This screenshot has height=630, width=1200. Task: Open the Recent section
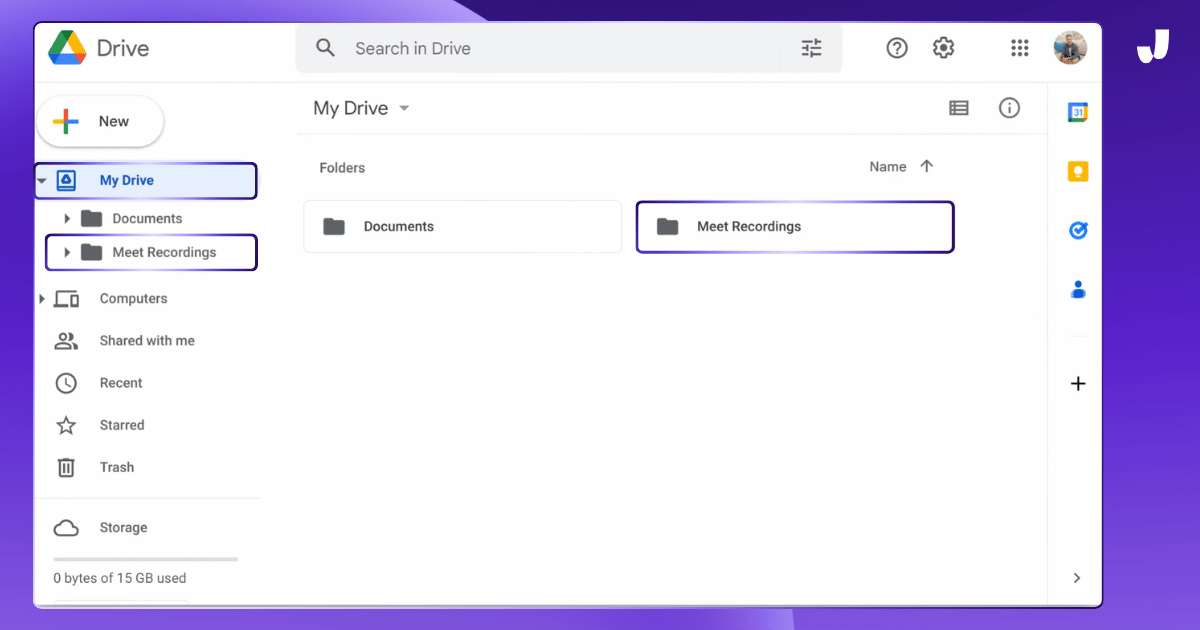pyautogui.click(x=121, y=383)
